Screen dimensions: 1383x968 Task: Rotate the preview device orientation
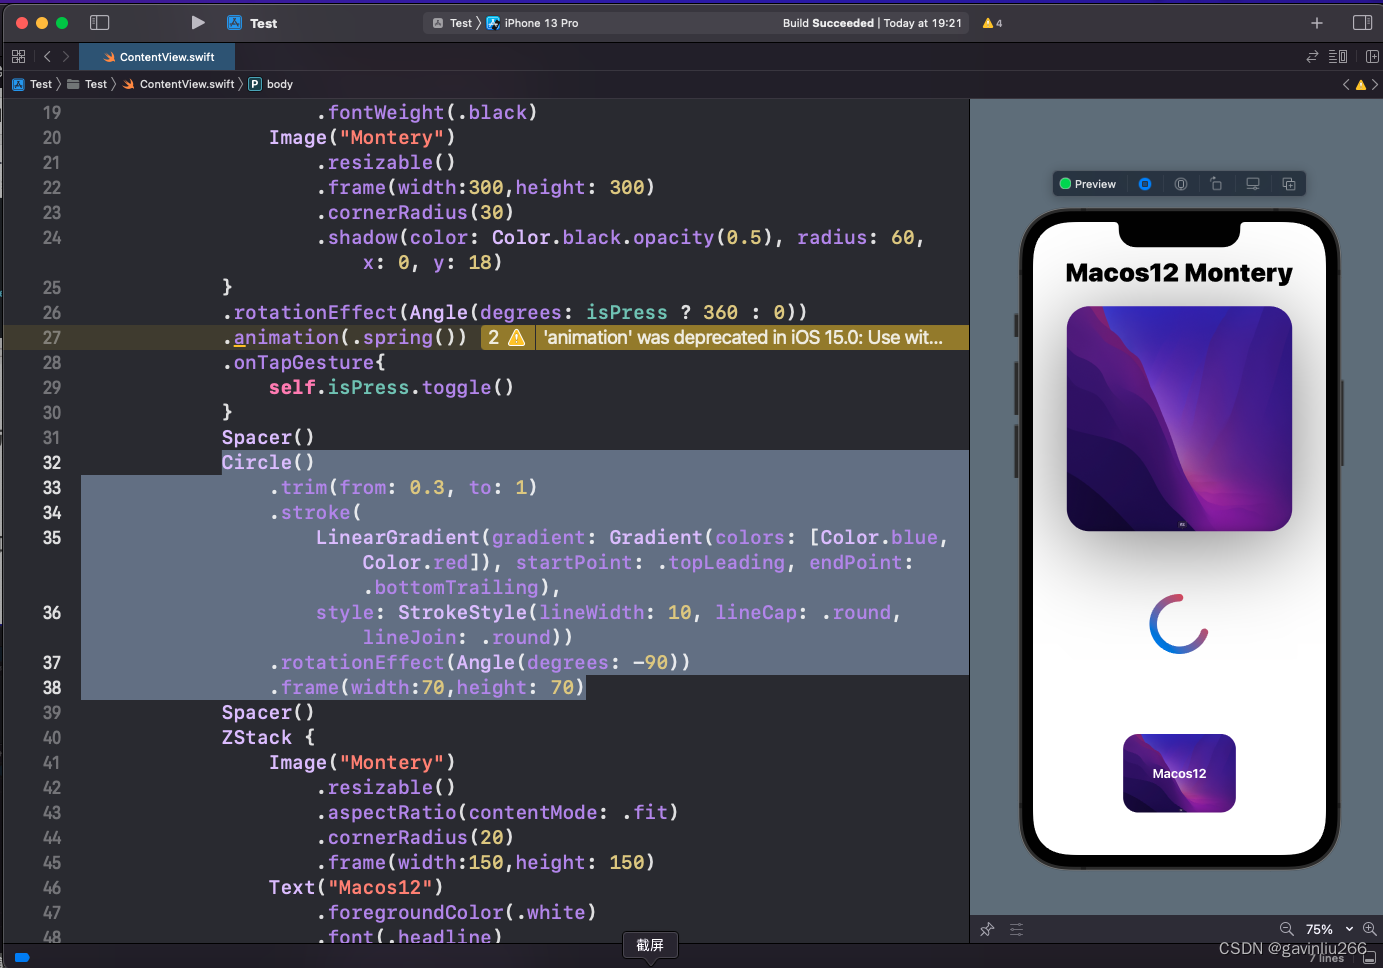(x=1216, y=184)
